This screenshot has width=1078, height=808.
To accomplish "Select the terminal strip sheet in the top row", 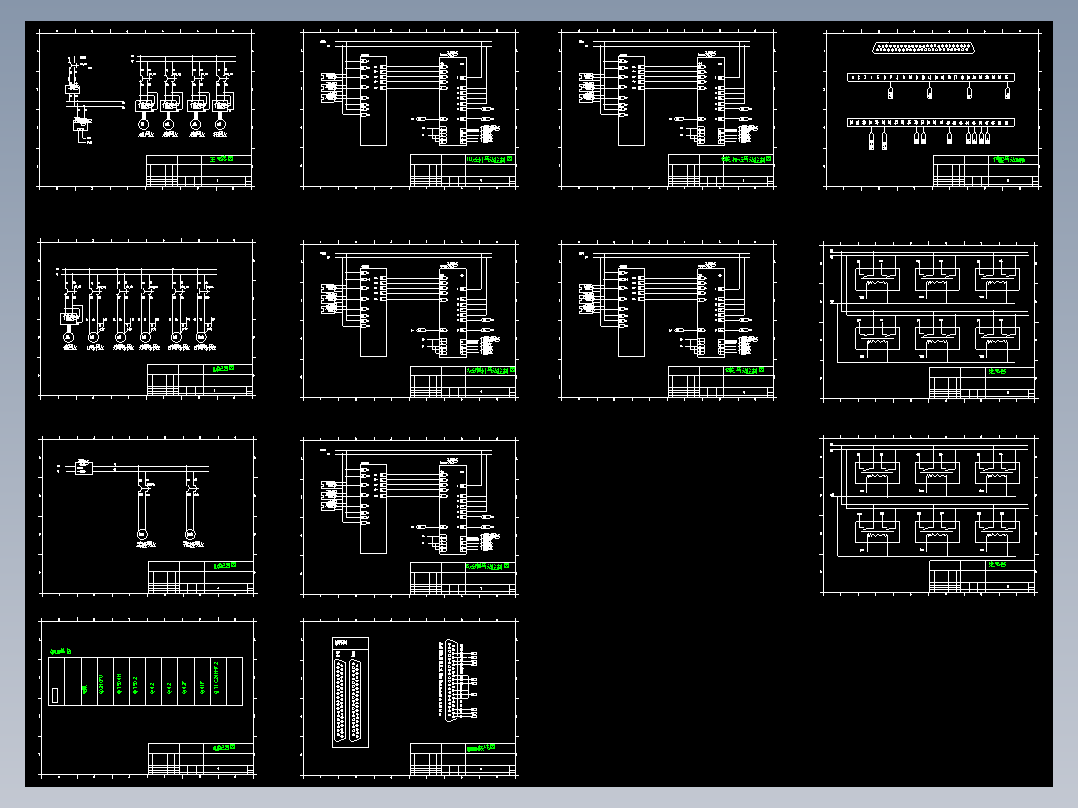I will tap(933, 109).
